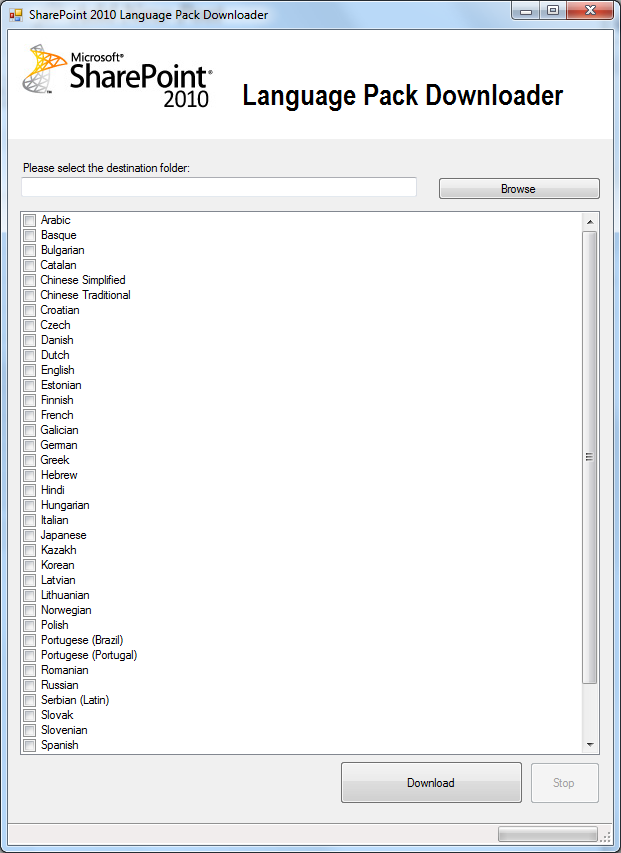The image size is (621, 853).
Task: Maximize the Language Pack Downloader window
Action: [552, 10]
